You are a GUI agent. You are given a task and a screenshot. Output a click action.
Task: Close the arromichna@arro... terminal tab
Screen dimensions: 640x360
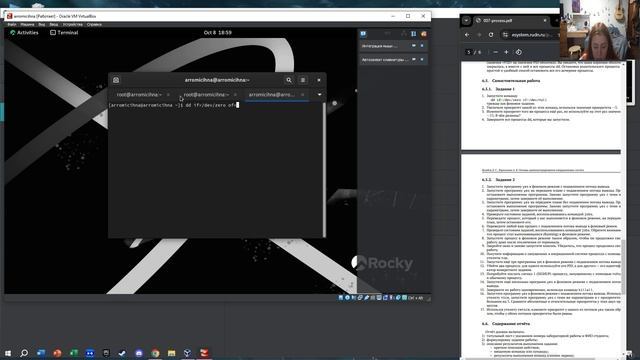pyautogui.click(x=302, y=95)
